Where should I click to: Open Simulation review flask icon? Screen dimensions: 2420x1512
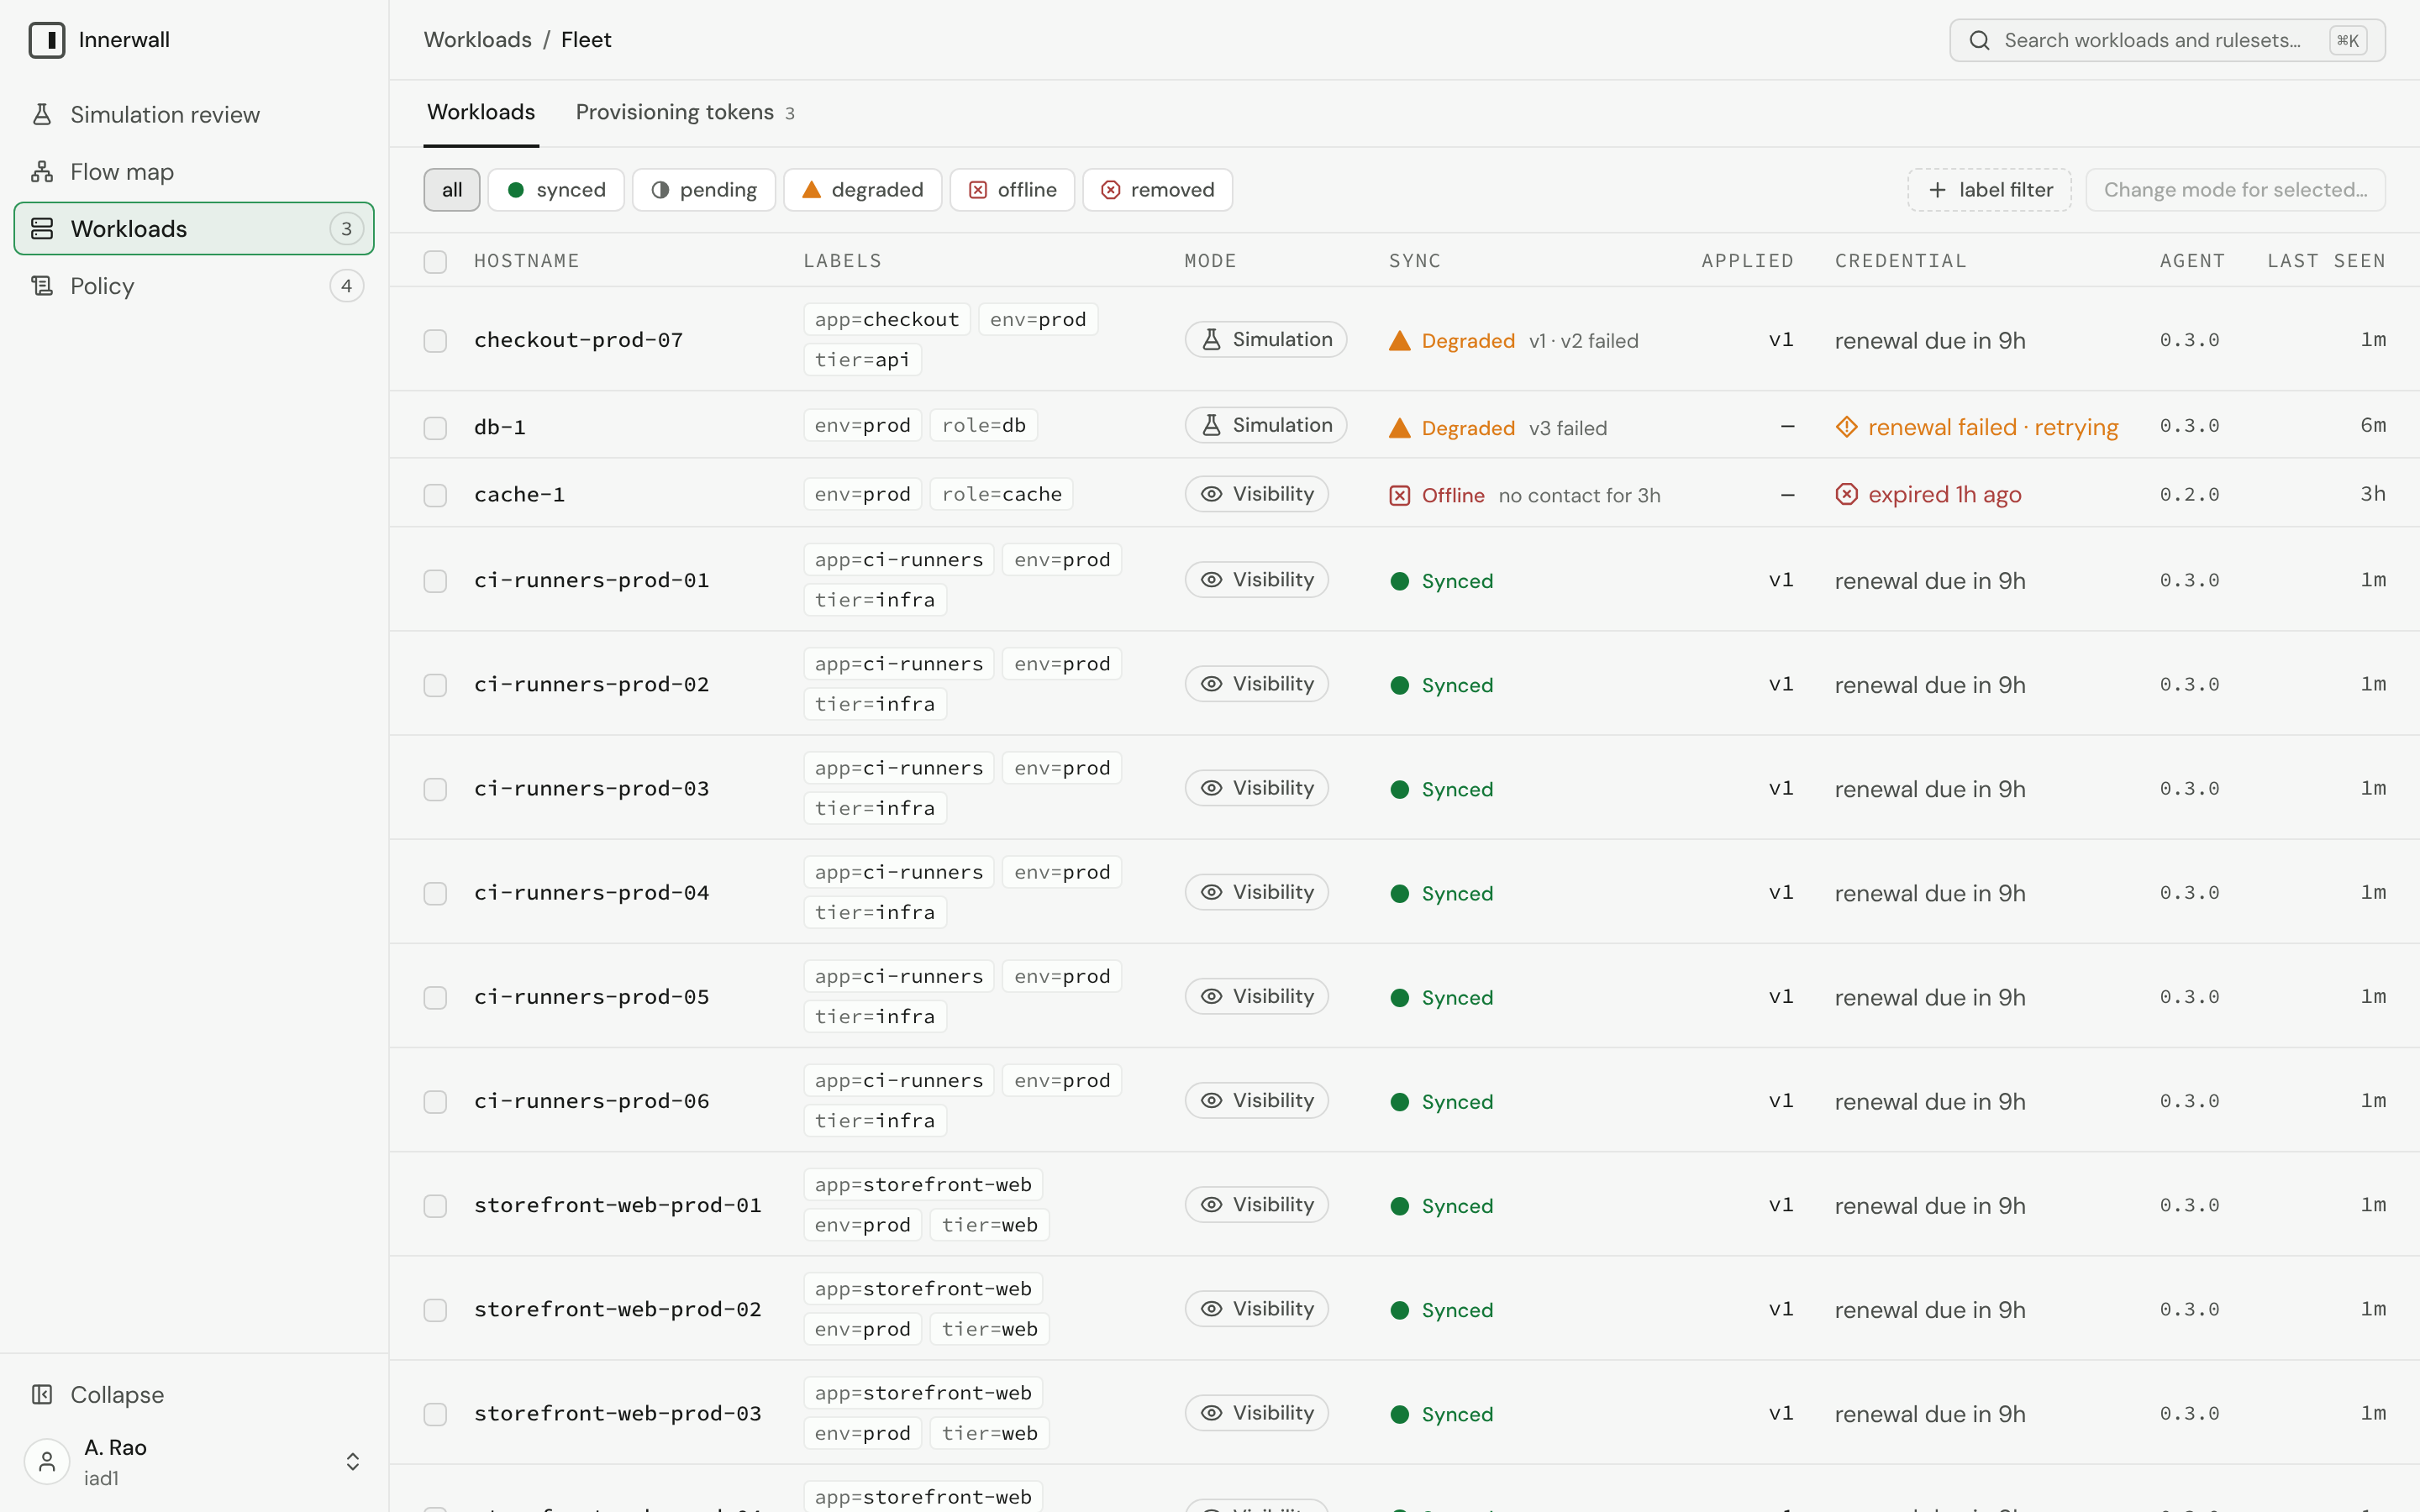coord(42,114)
